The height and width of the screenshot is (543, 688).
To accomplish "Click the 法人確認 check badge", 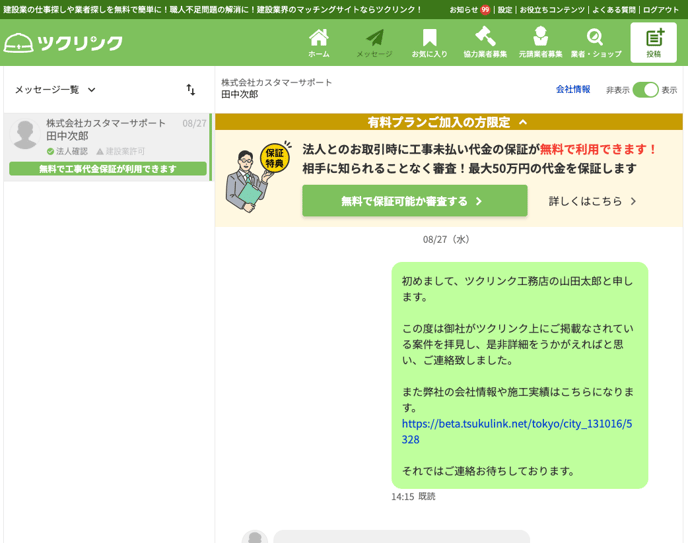I will [67, 151].
